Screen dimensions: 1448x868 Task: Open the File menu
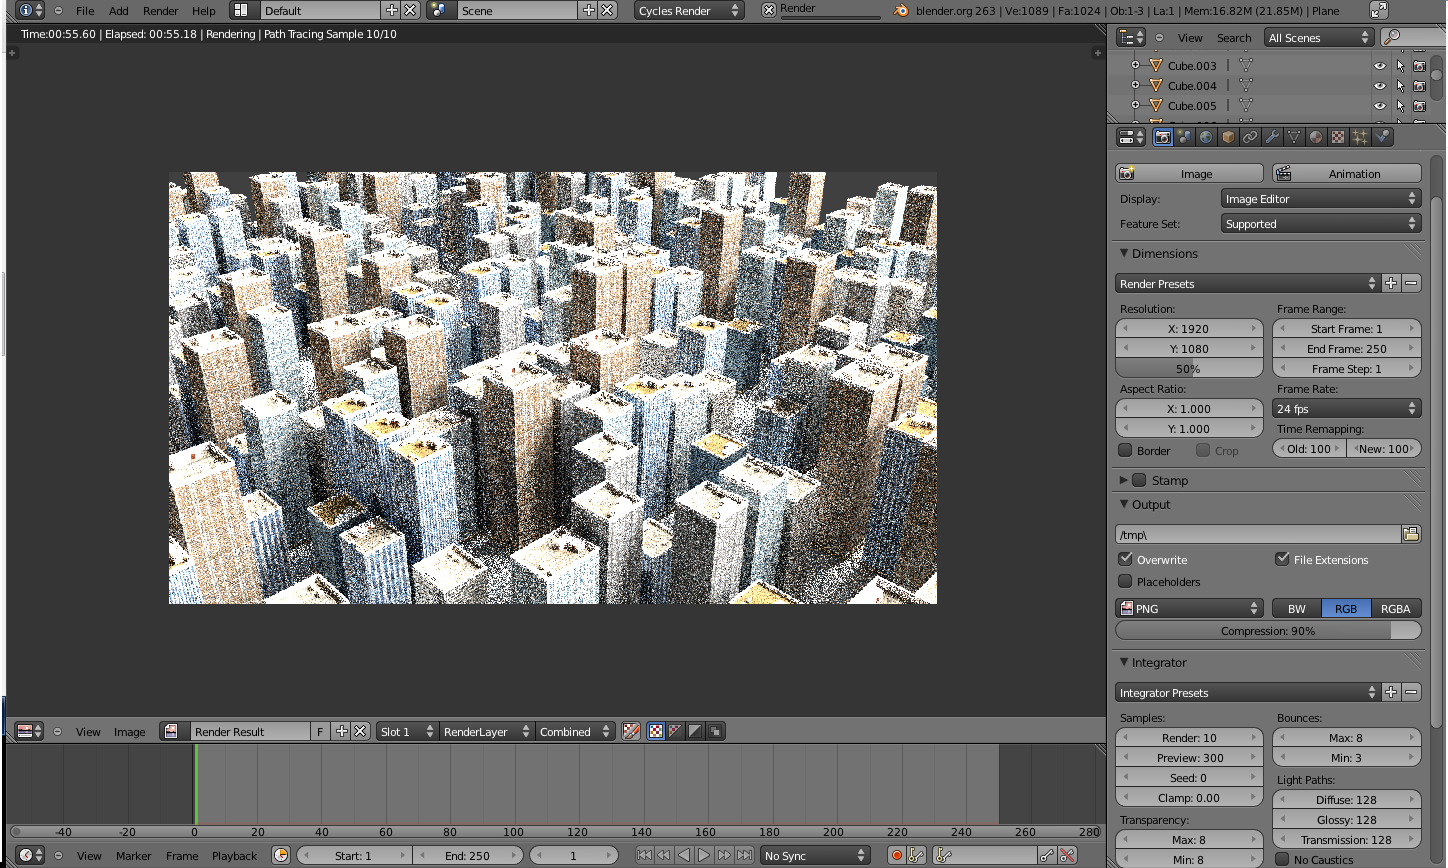(x=85, y=11)
